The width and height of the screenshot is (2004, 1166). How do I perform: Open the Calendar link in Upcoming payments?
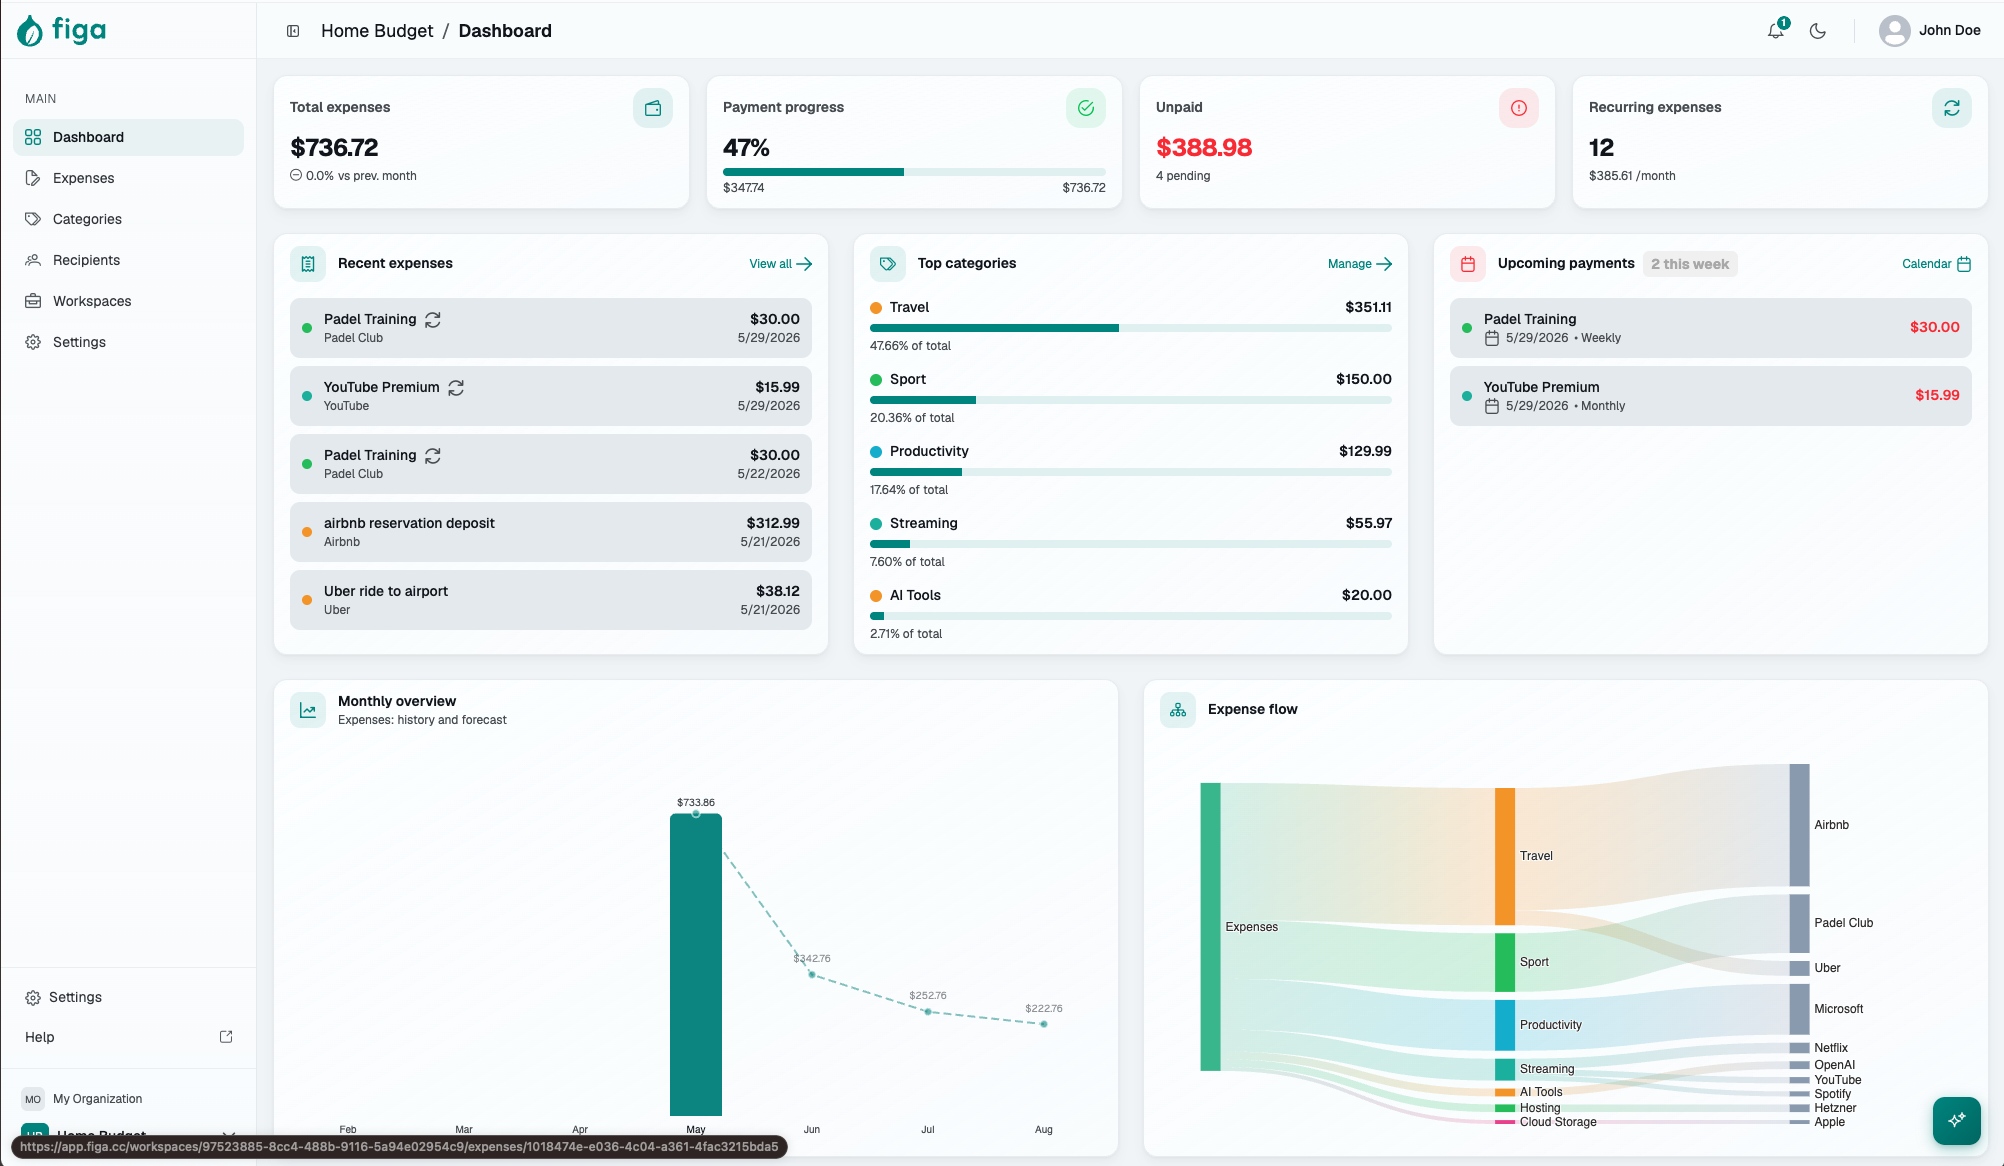[x=1936, y=264]
